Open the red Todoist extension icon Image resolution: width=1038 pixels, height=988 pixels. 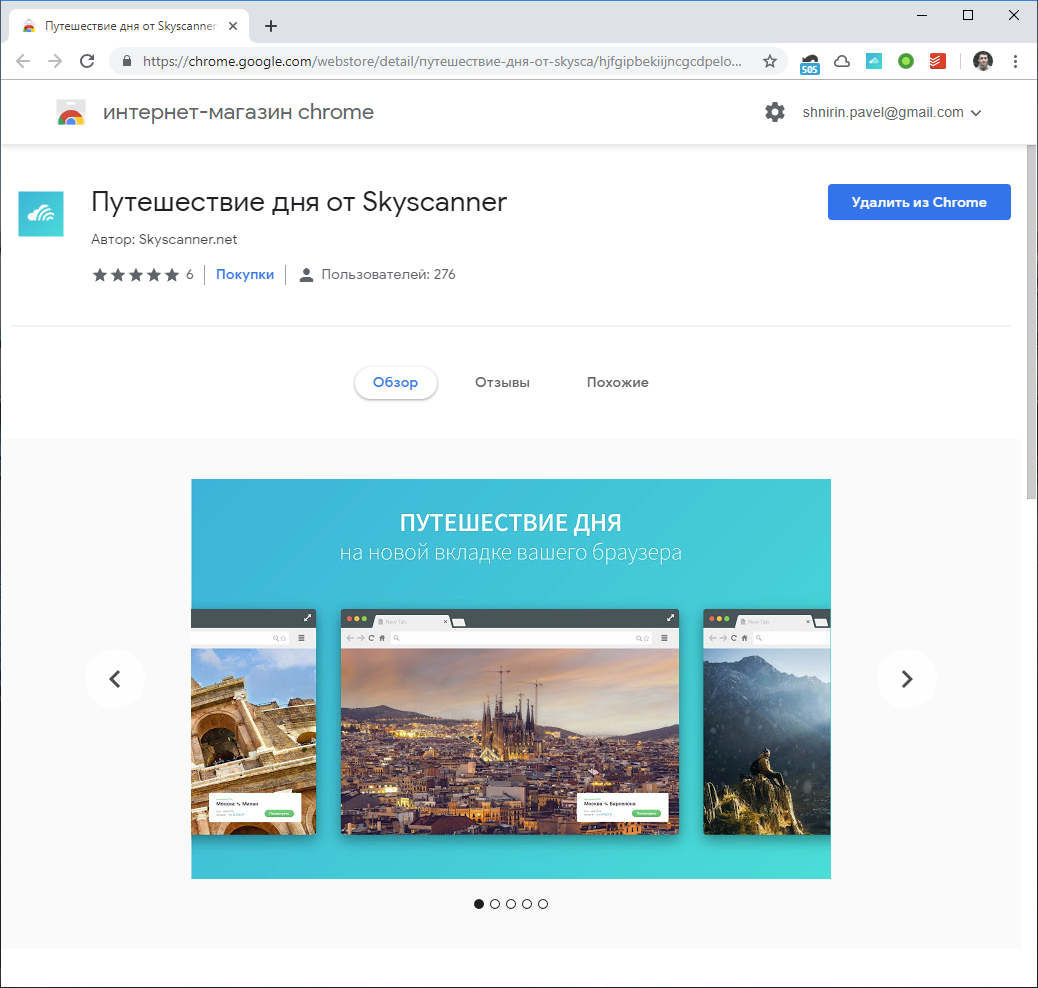(937, 62)
